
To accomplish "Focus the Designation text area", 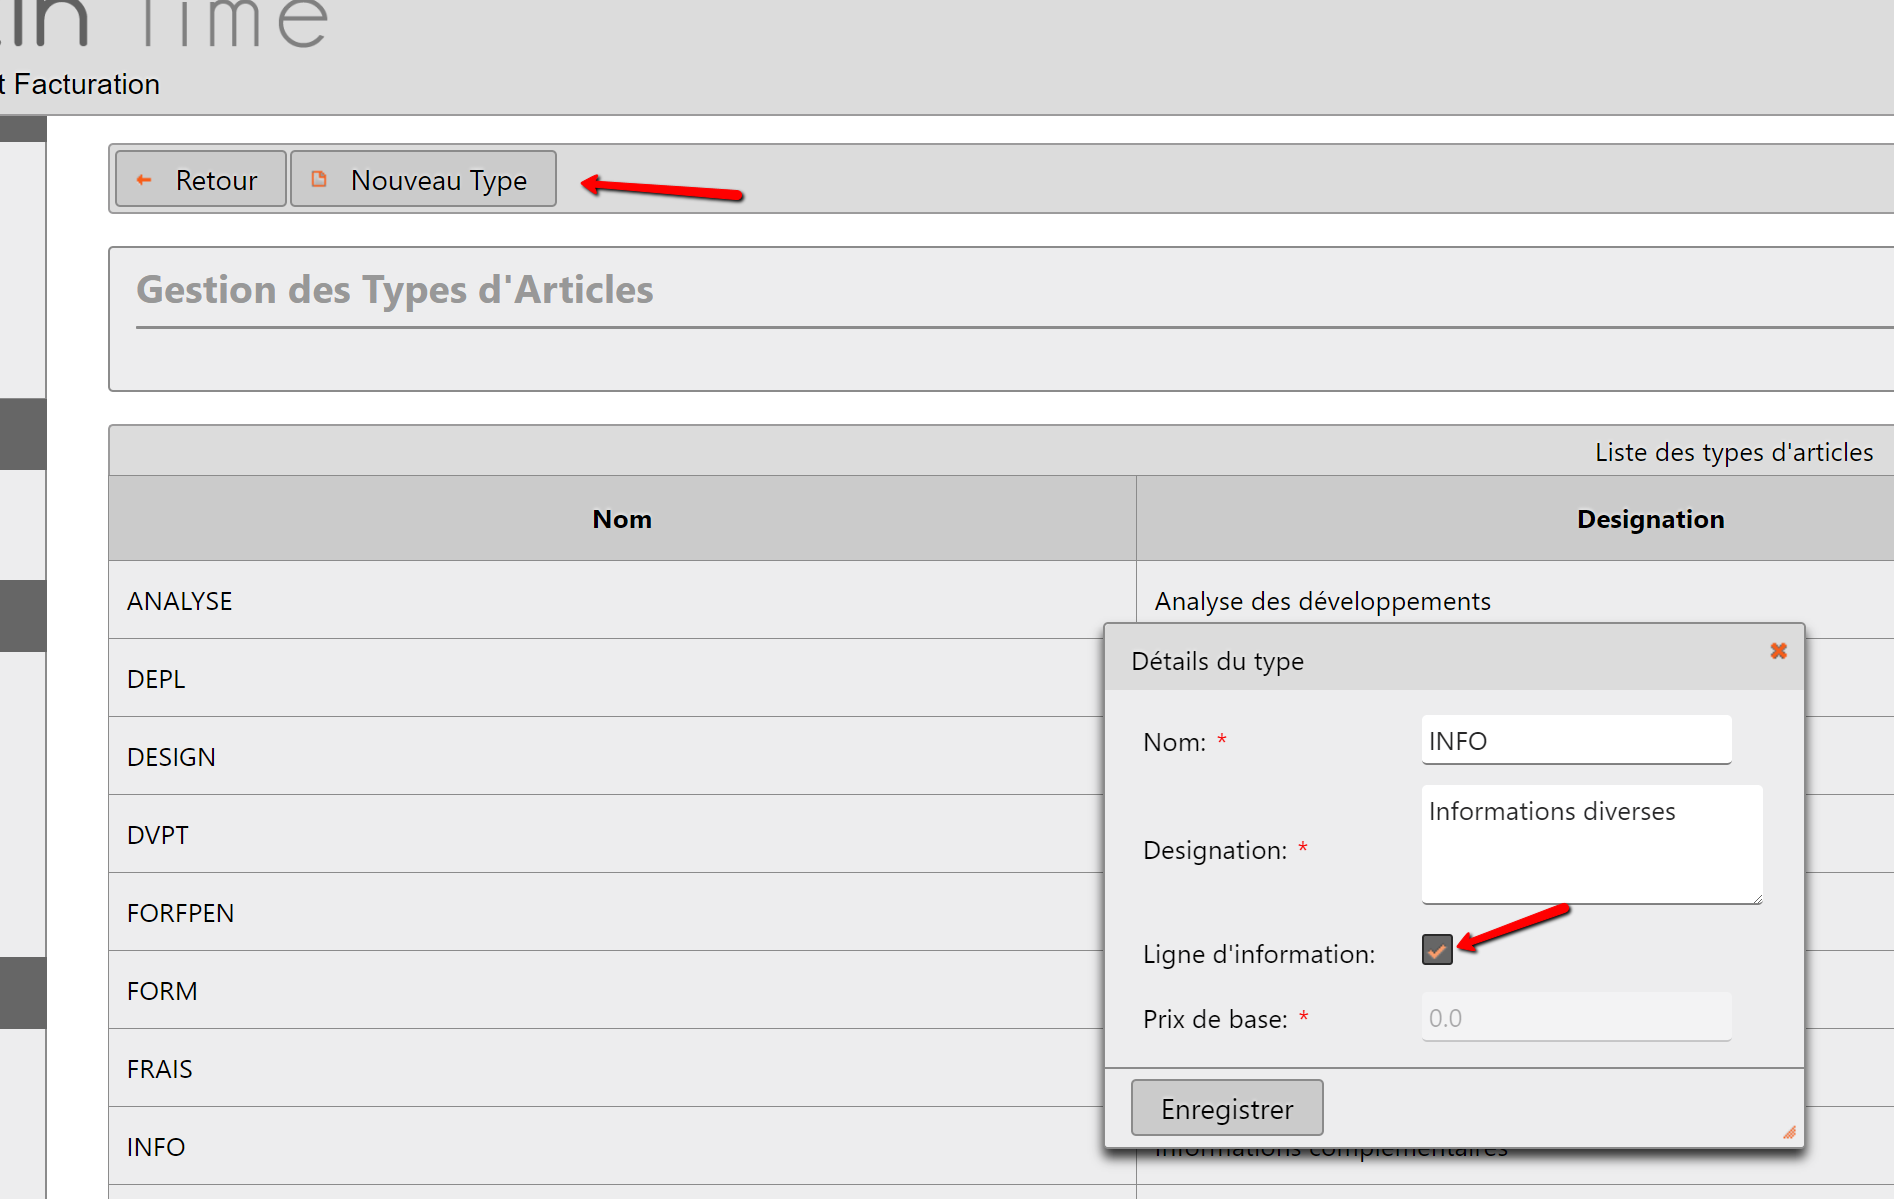I will tap(1590, 845).
